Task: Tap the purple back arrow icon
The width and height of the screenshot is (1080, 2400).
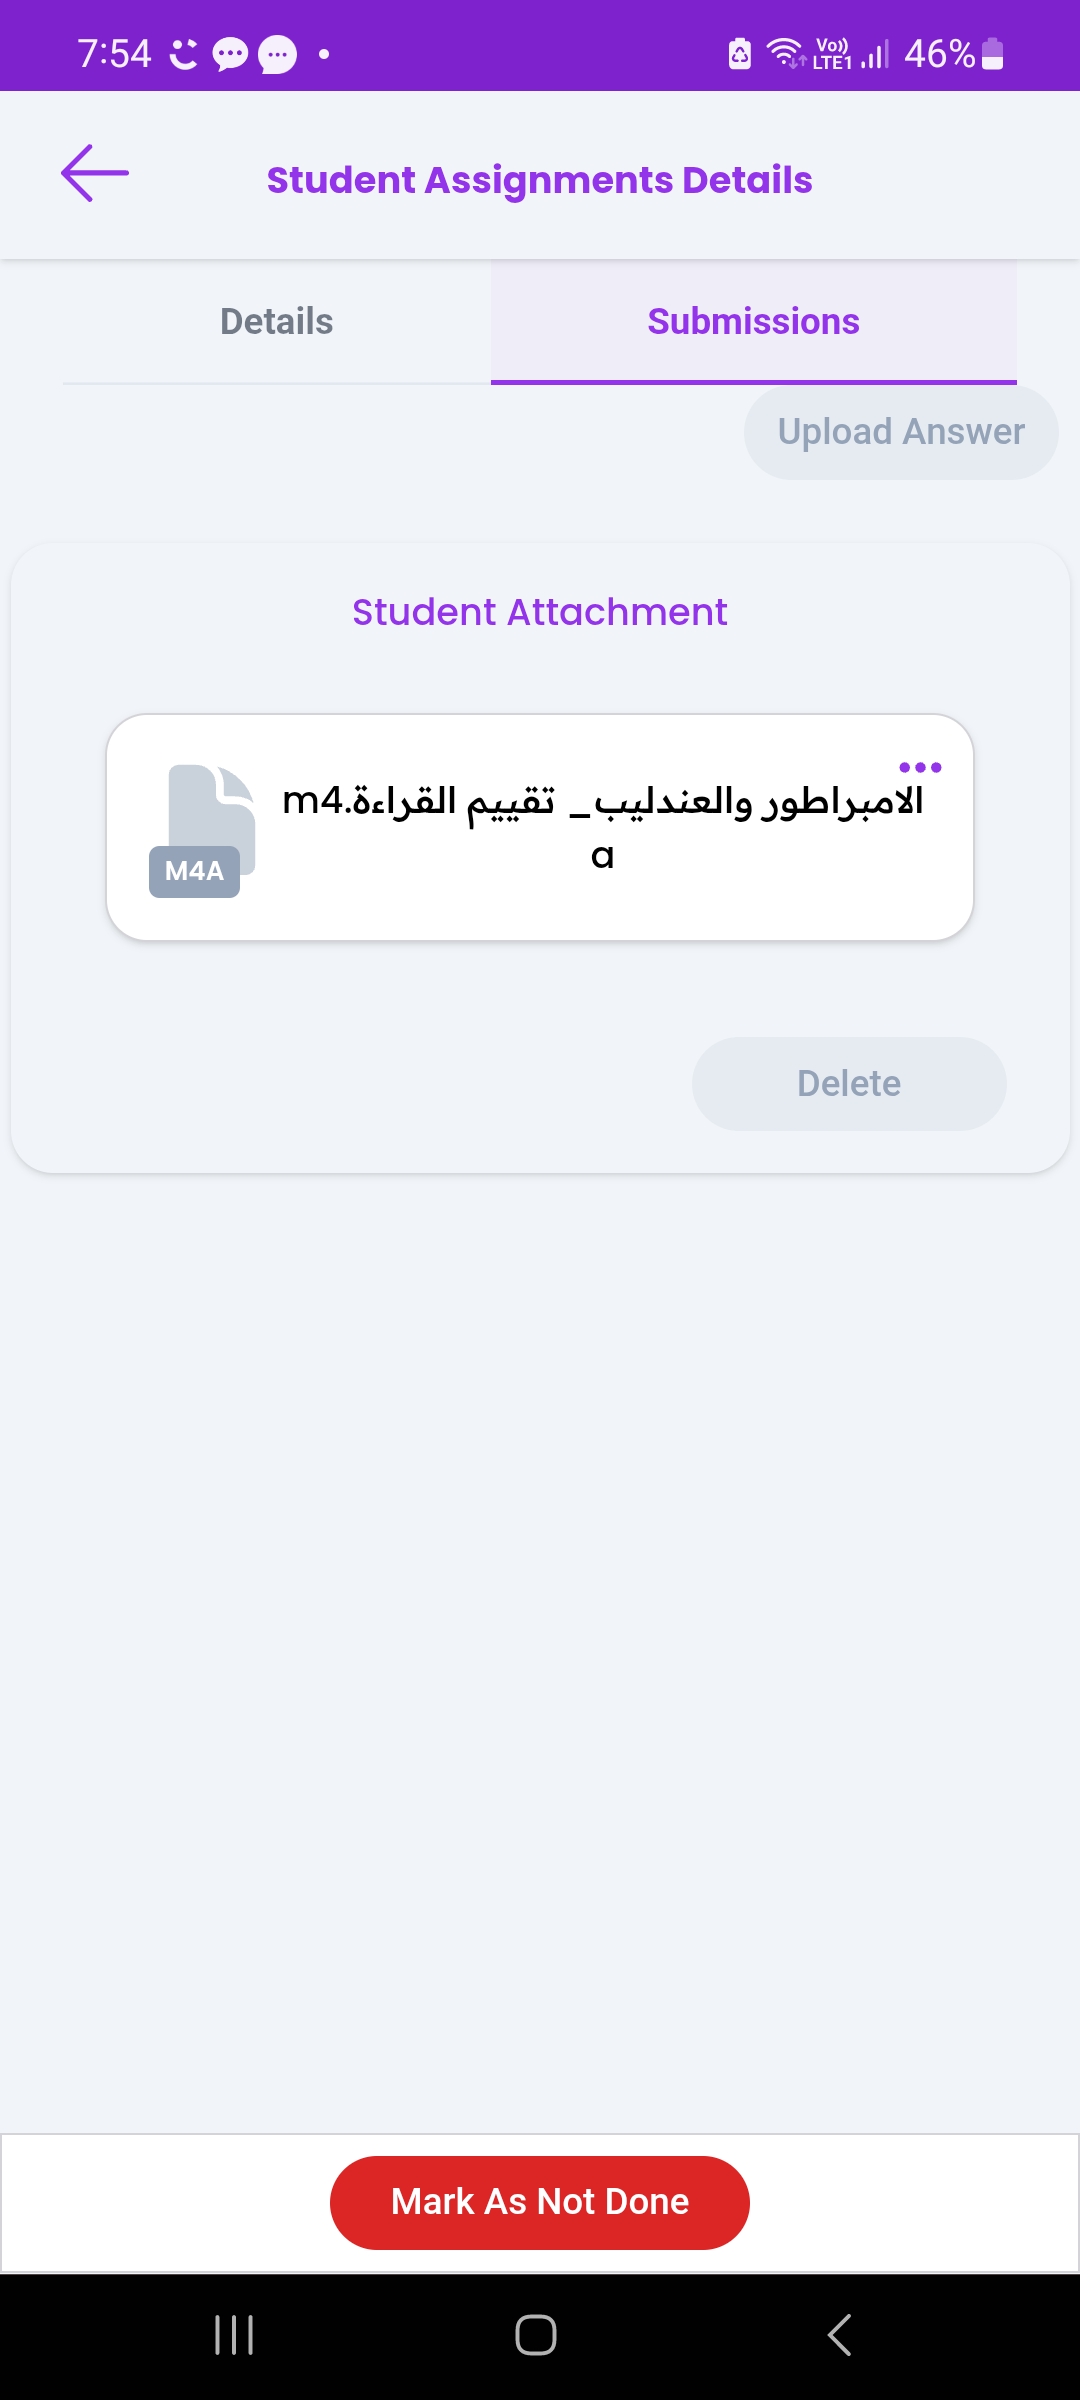Action: (95, 174)
